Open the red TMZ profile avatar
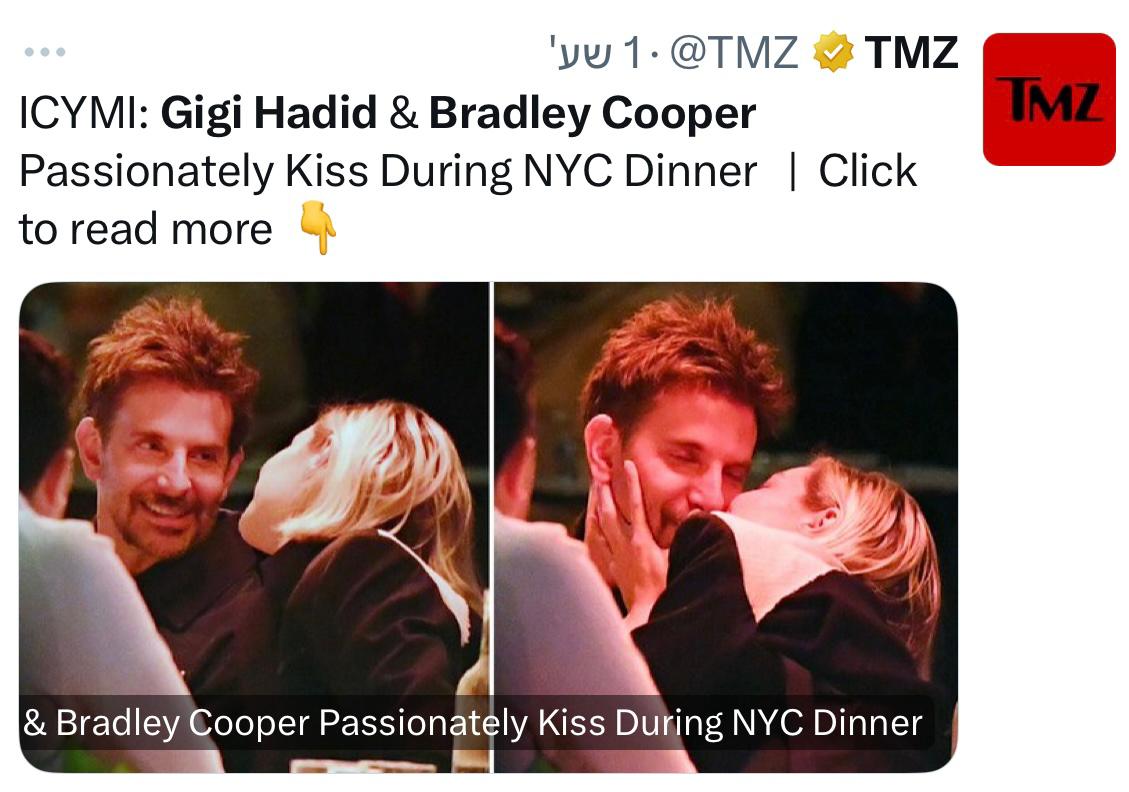 (1049, 99)
